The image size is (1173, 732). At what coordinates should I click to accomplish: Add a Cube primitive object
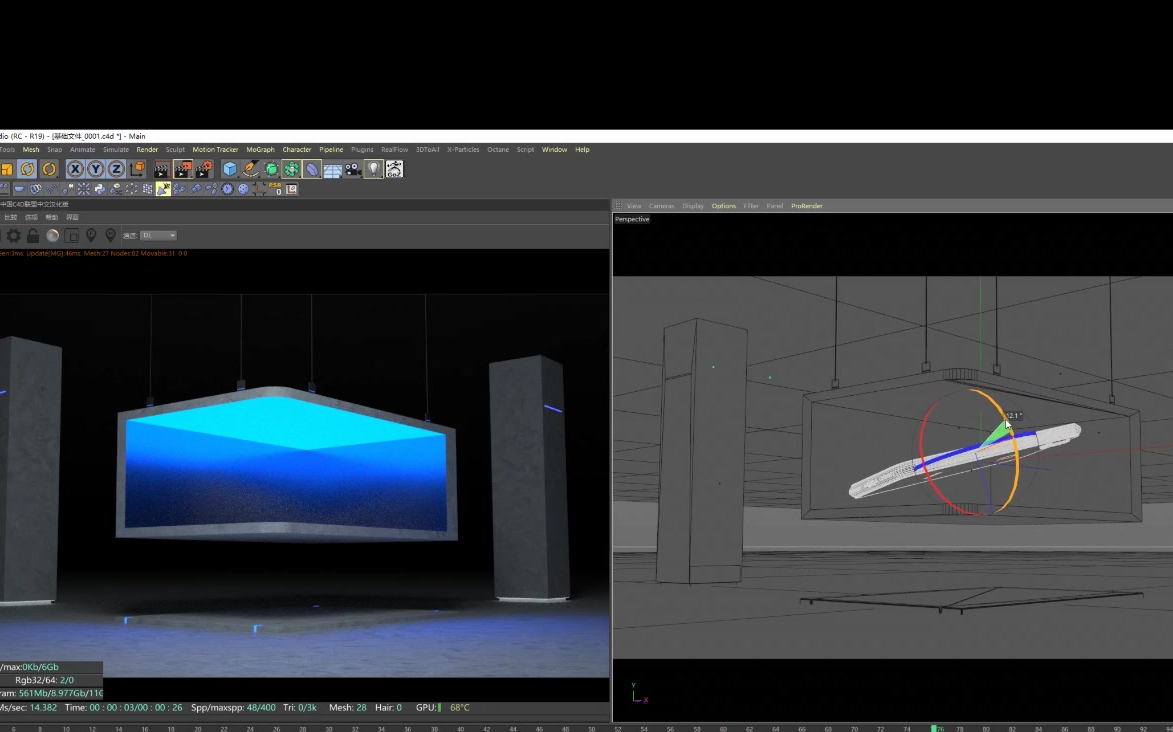click(x=230, y=169)
